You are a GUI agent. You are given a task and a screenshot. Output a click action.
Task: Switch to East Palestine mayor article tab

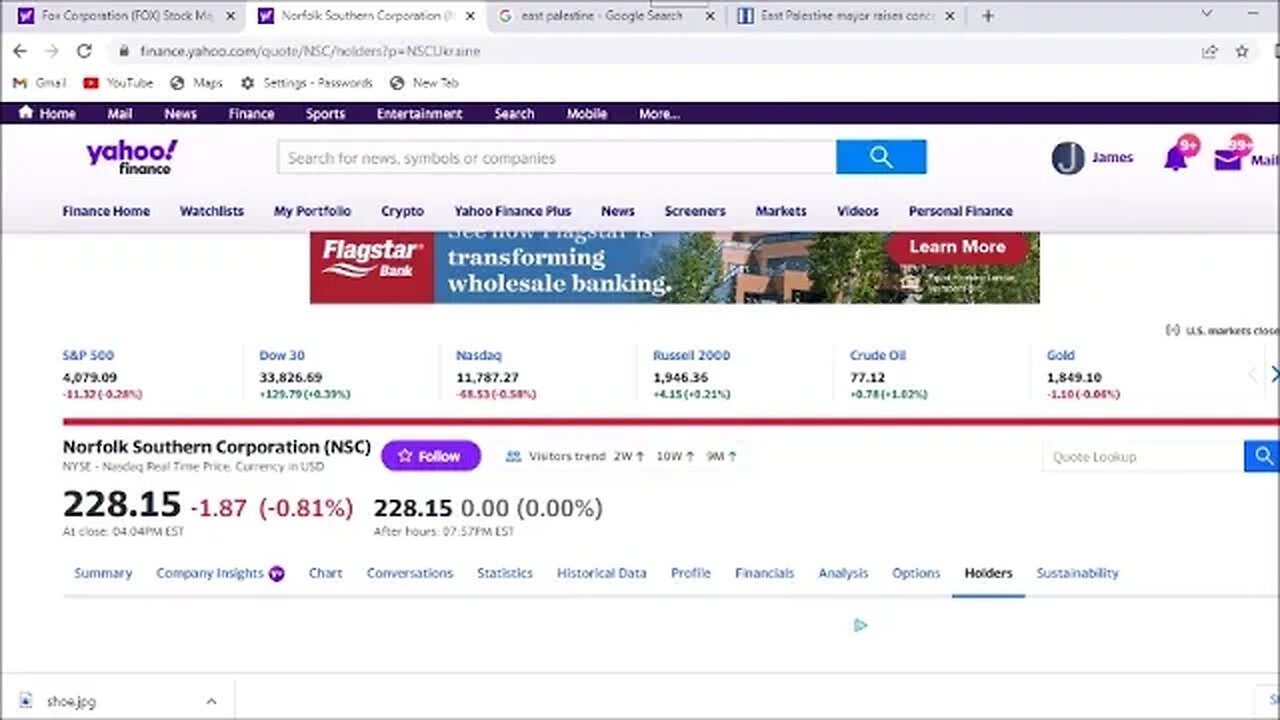tap(845, 16)
